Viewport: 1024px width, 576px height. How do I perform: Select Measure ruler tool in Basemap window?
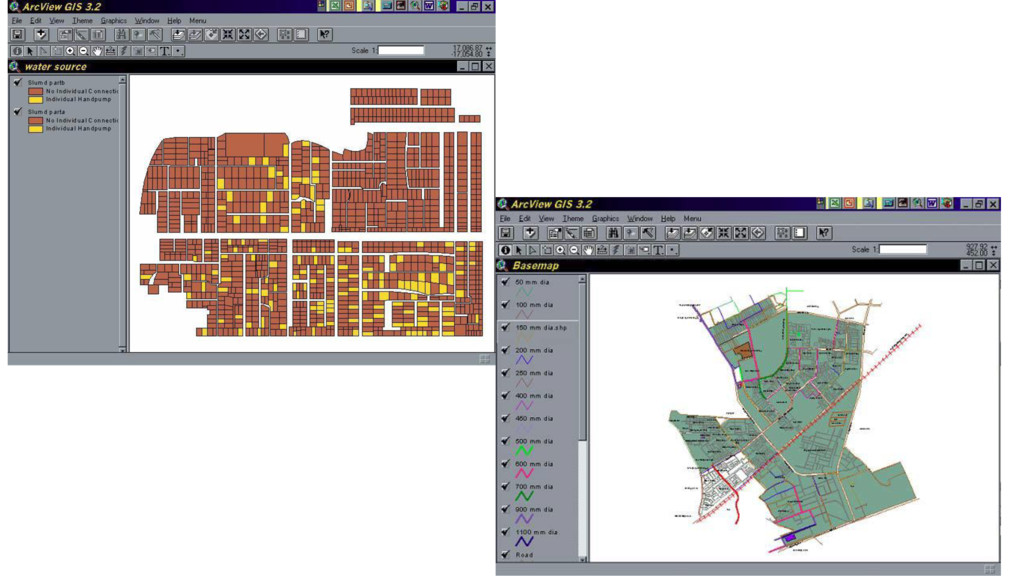[x=602, y=250]
